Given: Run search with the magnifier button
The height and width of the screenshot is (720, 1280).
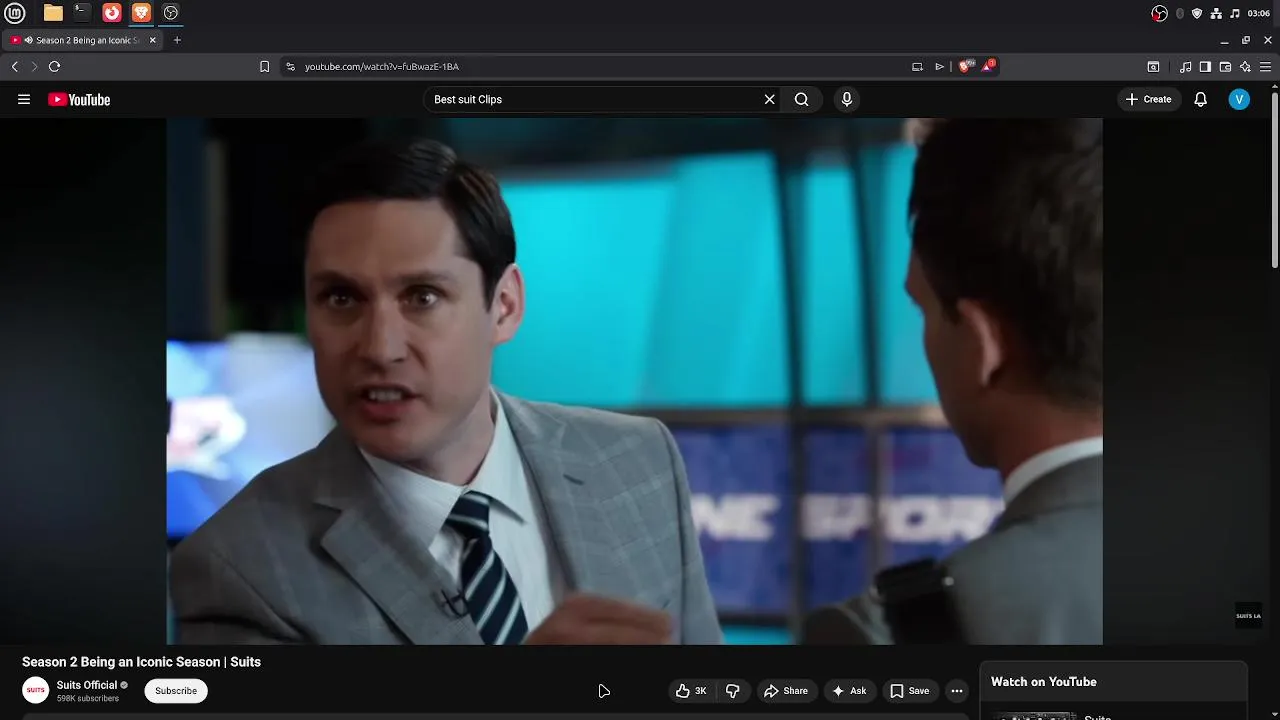Looking at the screenshot, I should coord(801,99).
